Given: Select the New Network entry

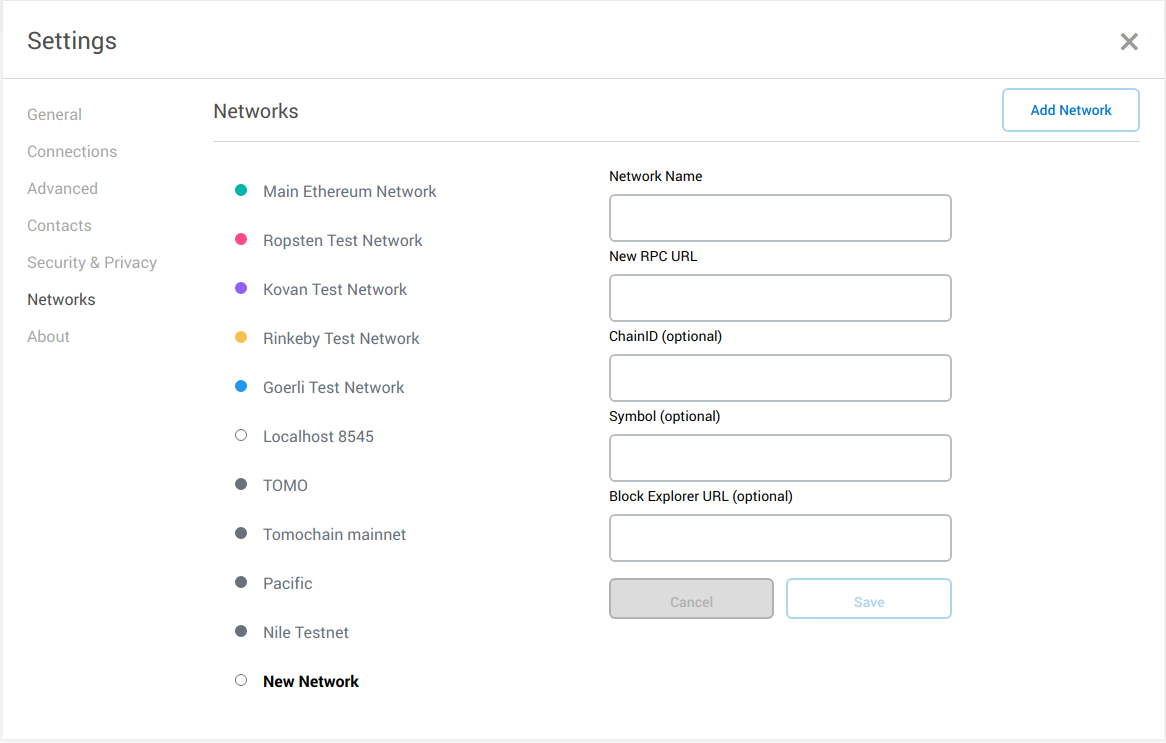Looking at the screenshot, I should click(x=311, y=681).
